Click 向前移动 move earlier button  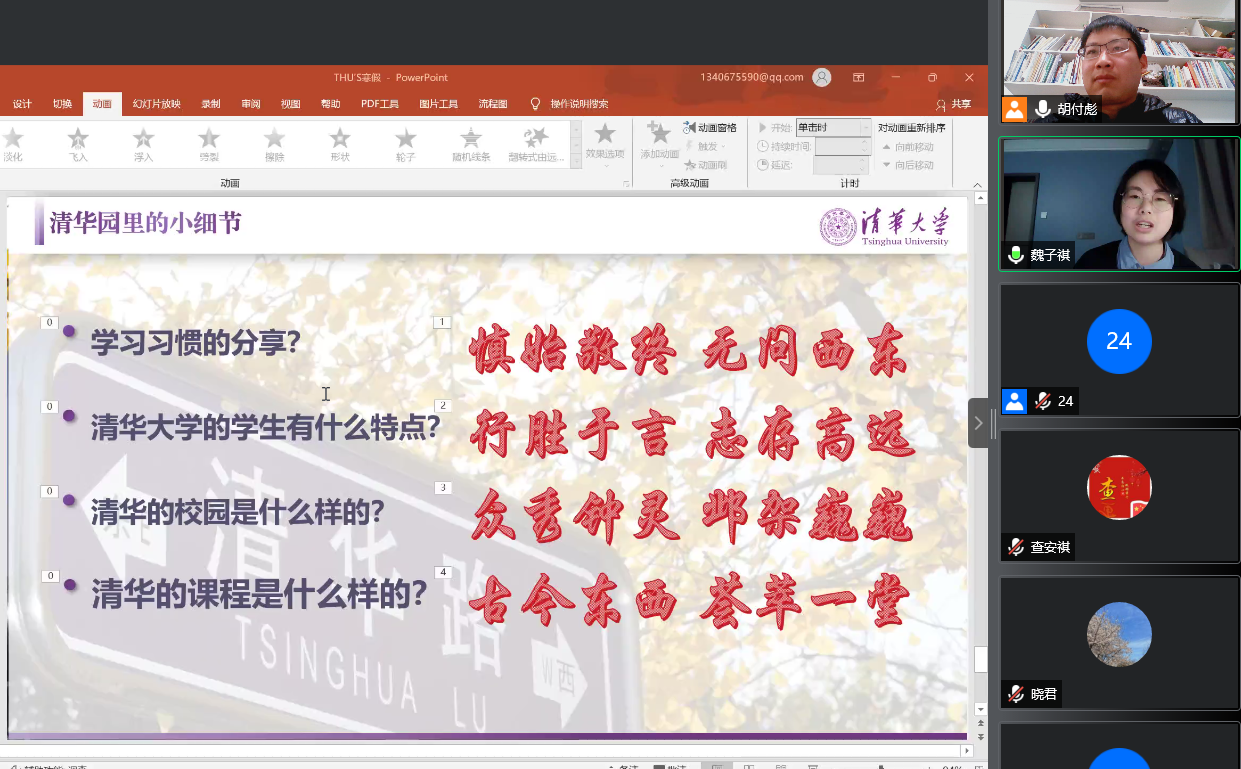tap(908, 147)
